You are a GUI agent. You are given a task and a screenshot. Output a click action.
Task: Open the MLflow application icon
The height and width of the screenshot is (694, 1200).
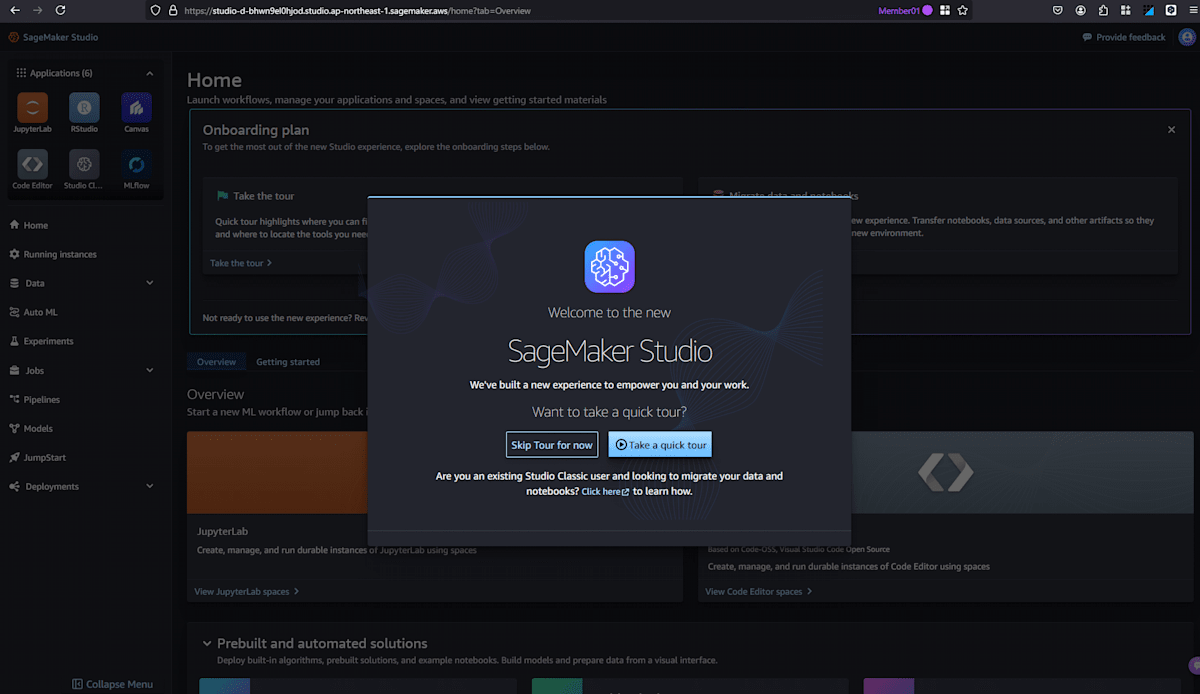136,164
